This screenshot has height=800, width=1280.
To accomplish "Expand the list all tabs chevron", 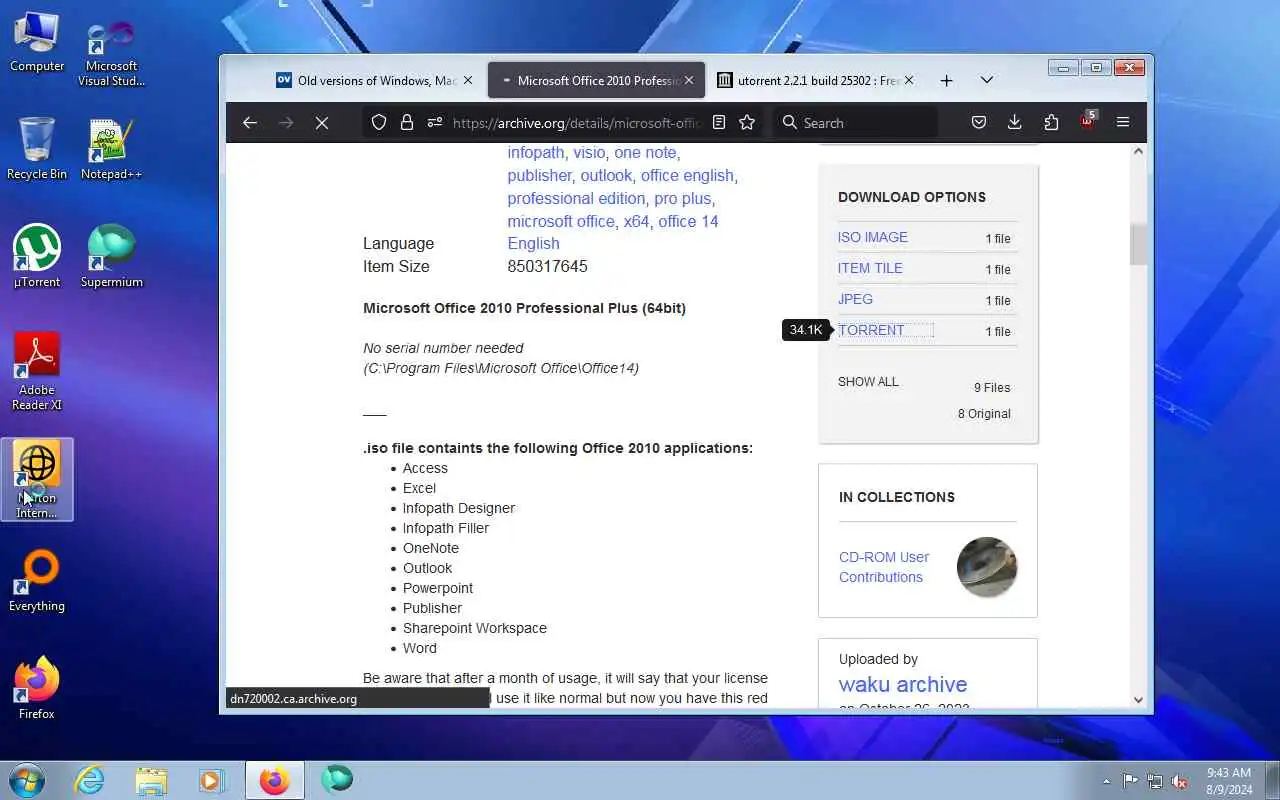I will click(986, 80).
